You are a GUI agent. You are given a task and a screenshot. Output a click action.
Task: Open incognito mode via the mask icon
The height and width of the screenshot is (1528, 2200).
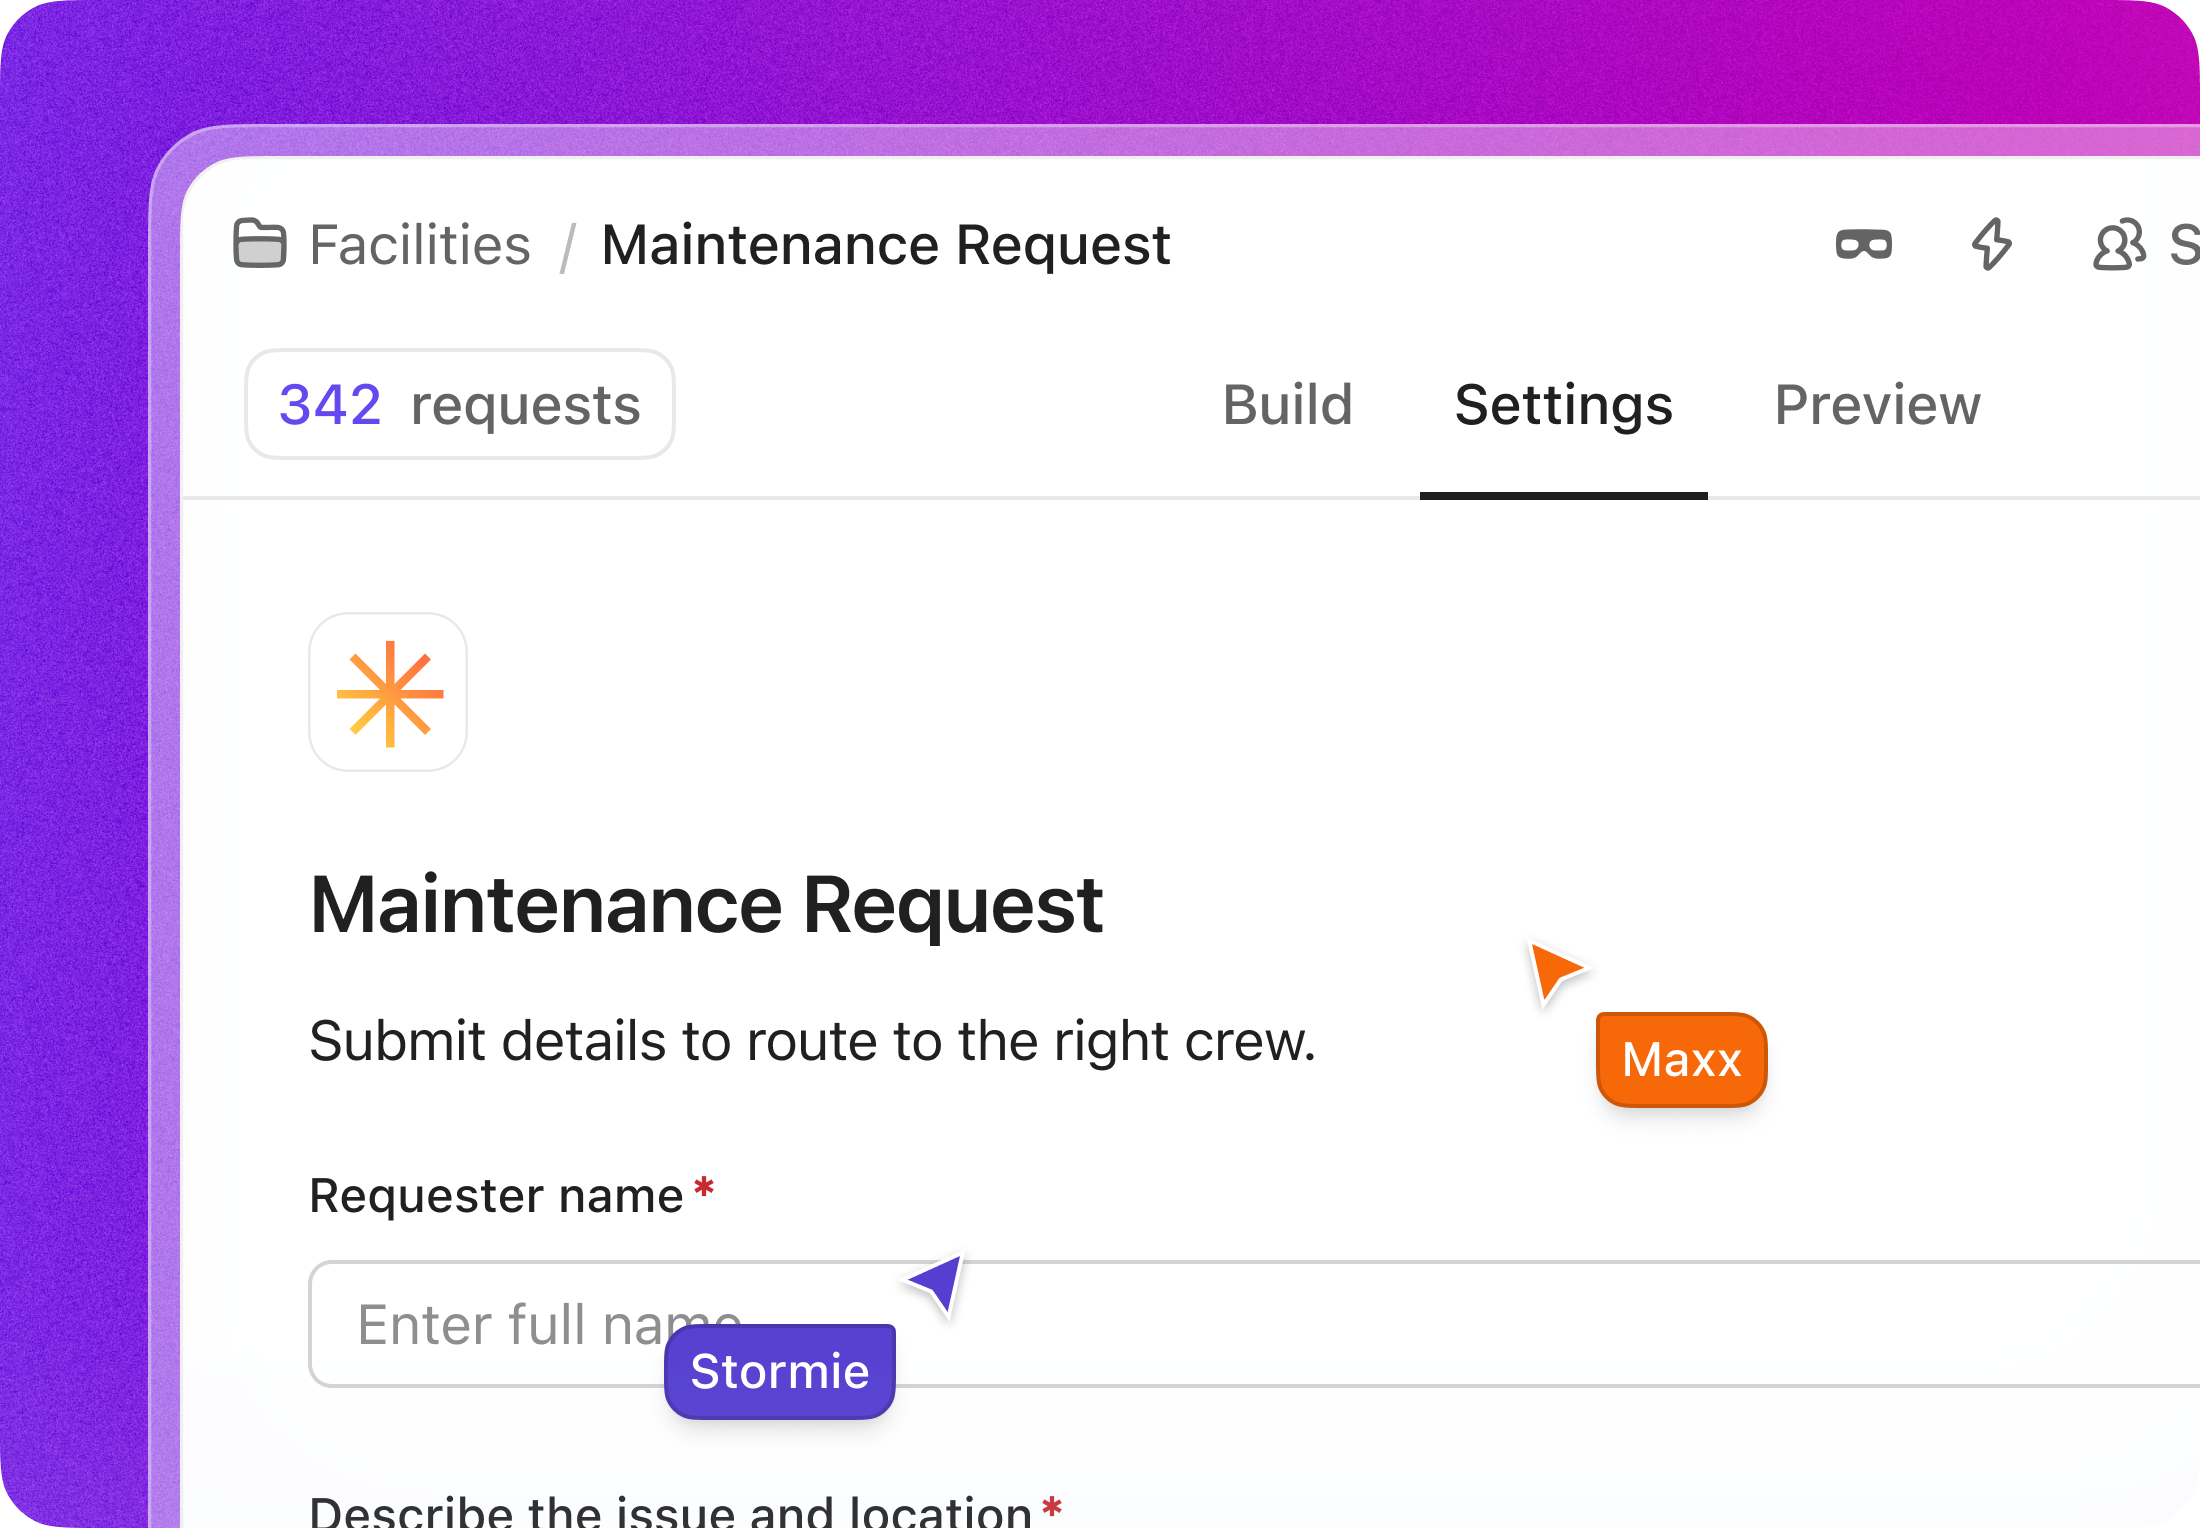(x=1863, y=245)
